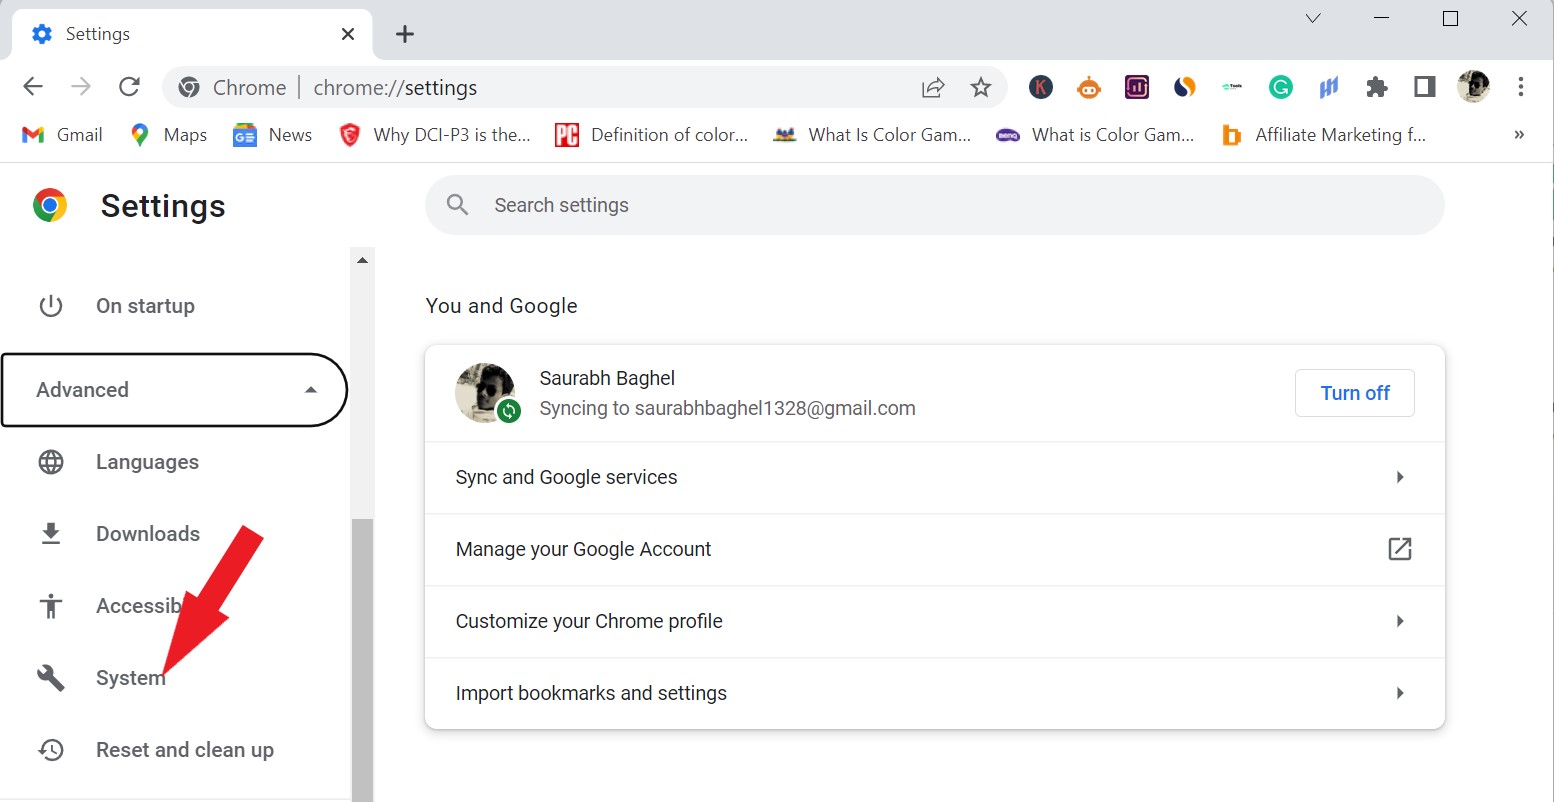
Task: Click the search magnifier in Search settings
Action: pyautogui.click(x=457, y=204)
